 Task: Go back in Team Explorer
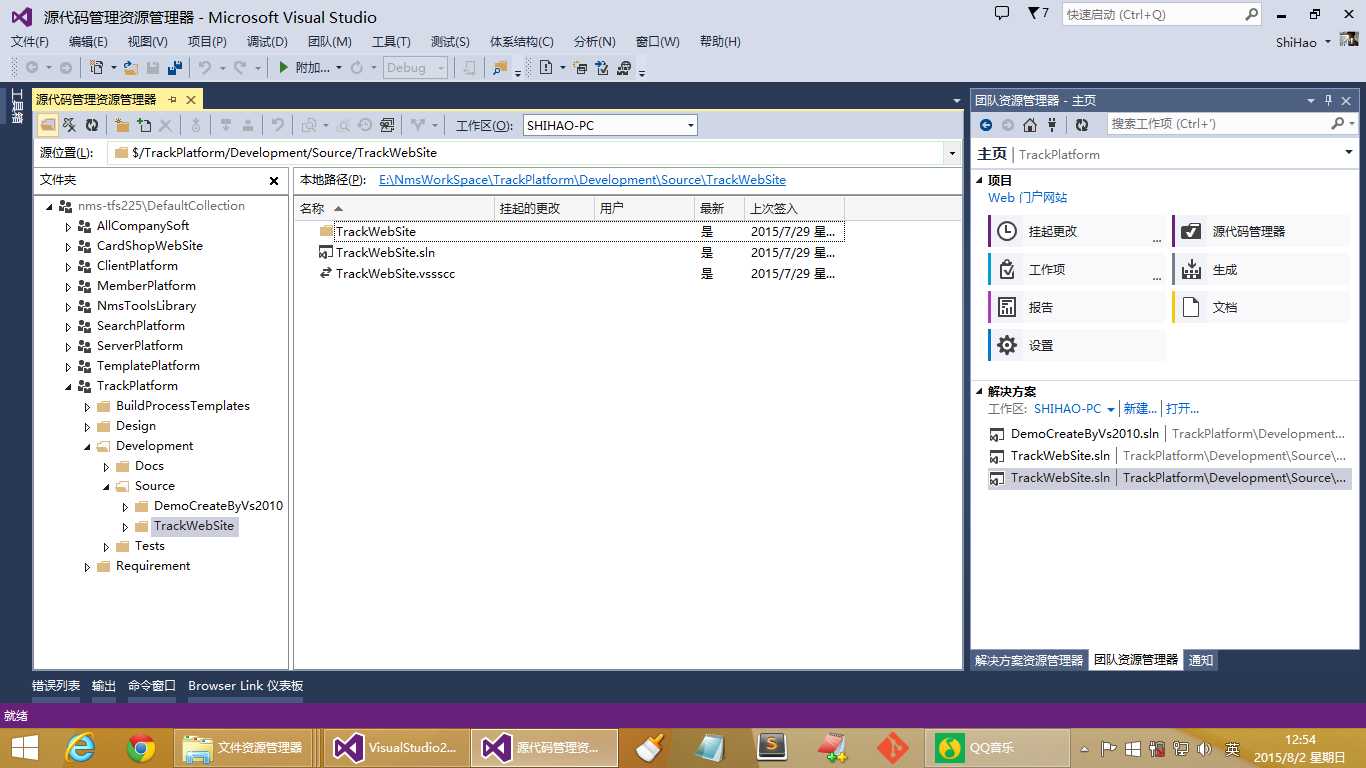coord(986,125)
